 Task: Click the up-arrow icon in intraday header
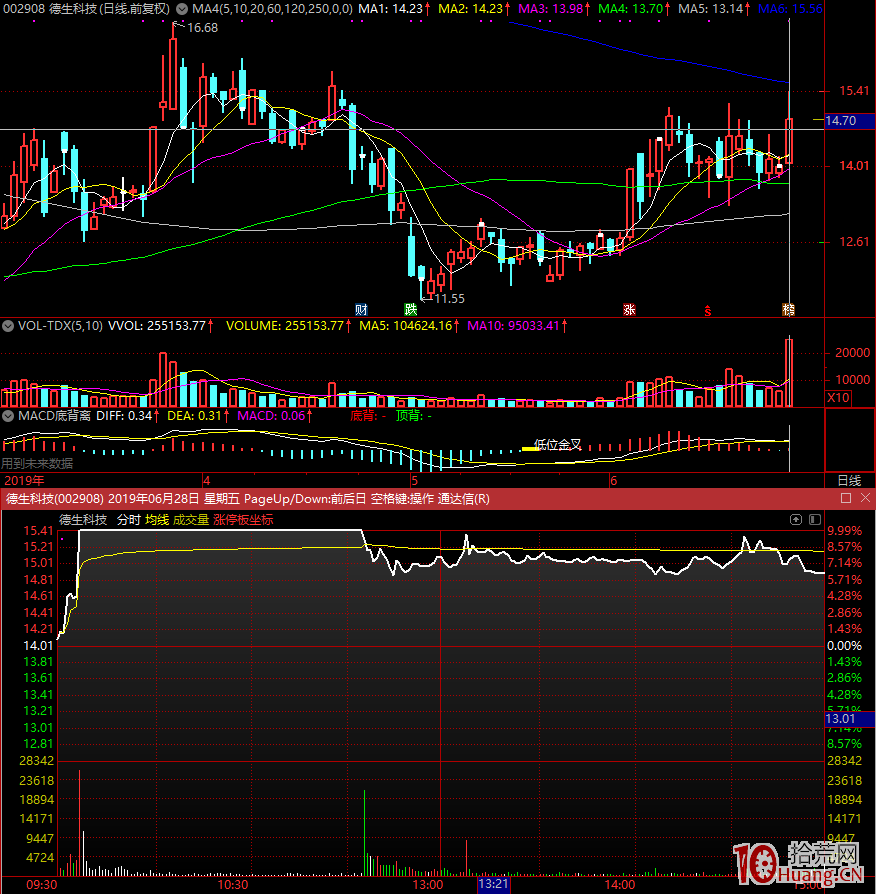(x=796, y=520)
